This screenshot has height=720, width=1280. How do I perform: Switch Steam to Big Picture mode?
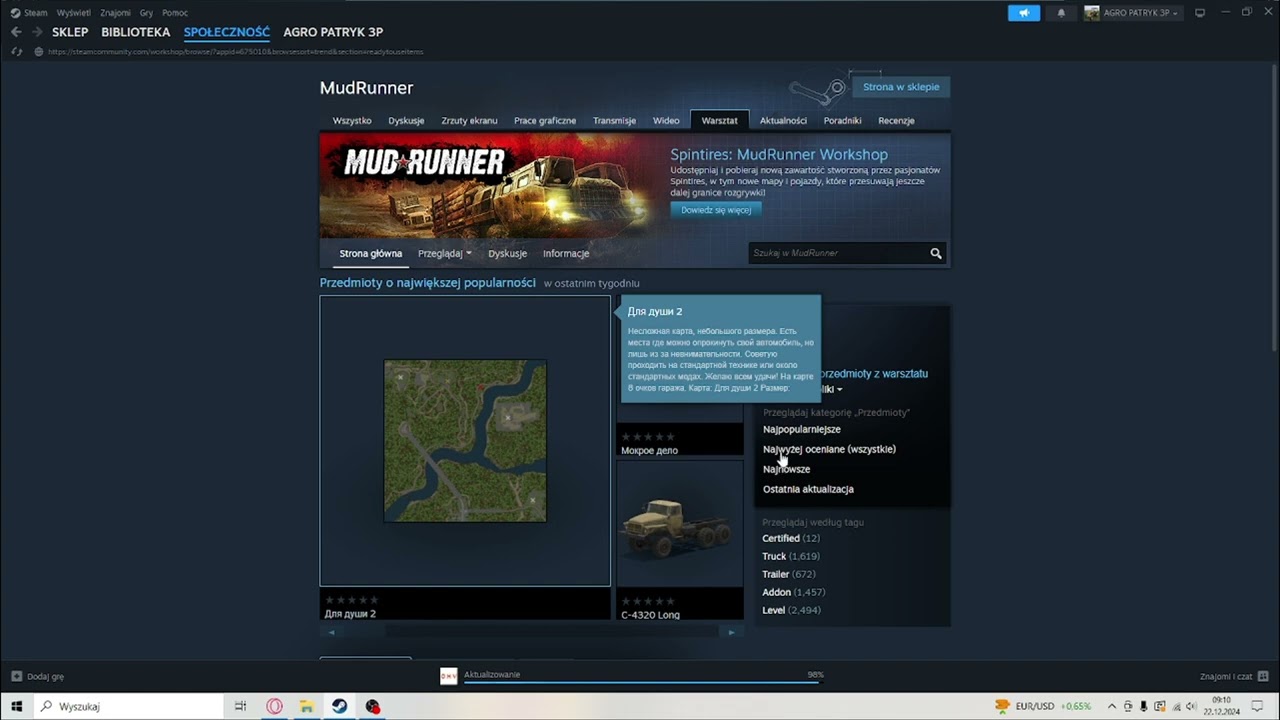(1200, 13)
